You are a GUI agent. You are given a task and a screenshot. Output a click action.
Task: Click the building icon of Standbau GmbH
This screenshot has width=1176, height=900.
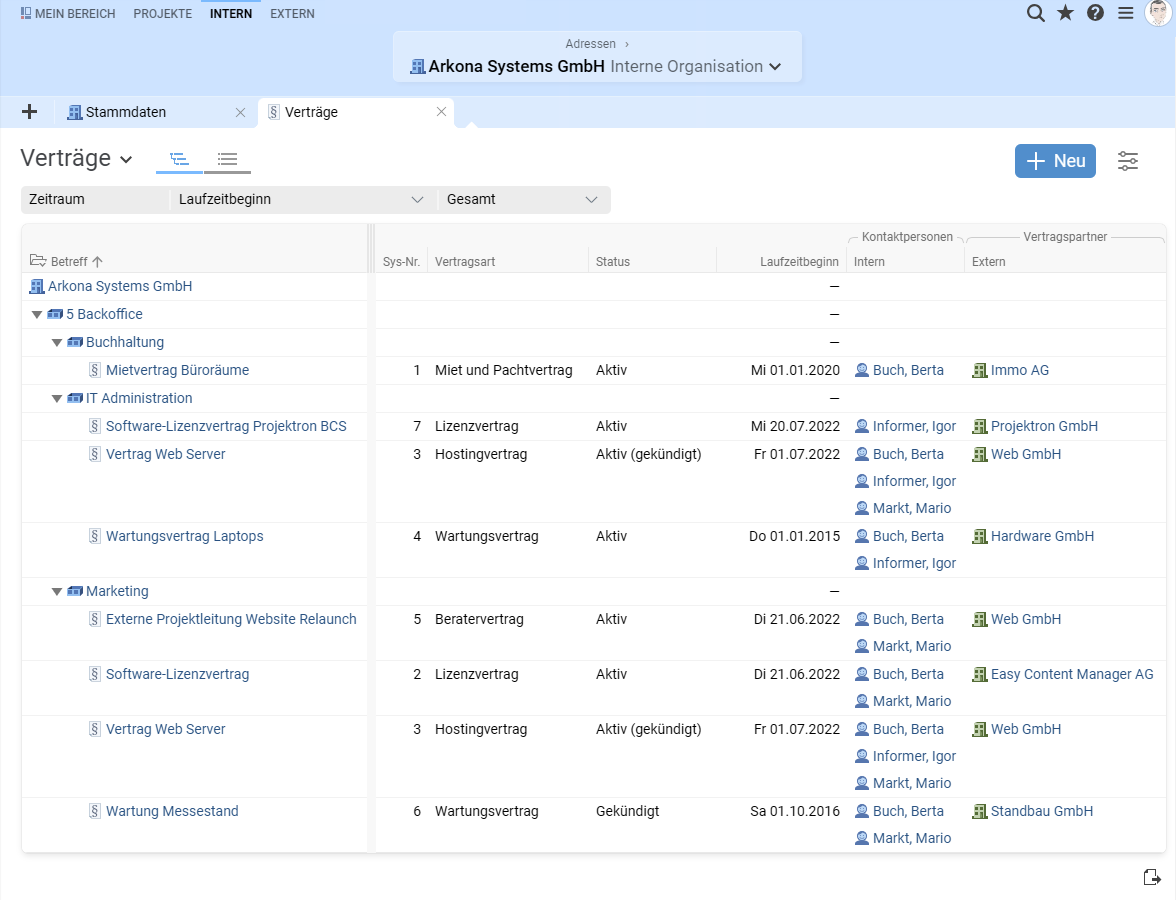980,812
